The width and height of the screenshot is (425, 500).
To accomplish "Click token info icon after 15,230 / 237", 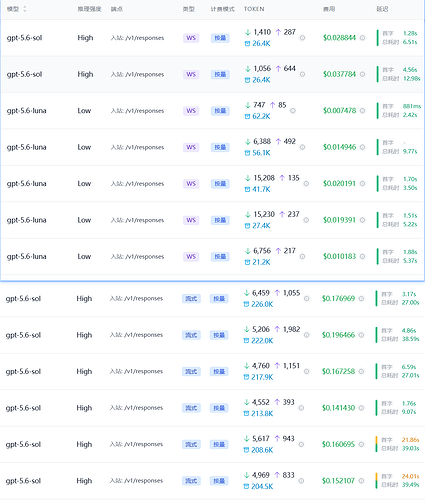I will (306, 220).
